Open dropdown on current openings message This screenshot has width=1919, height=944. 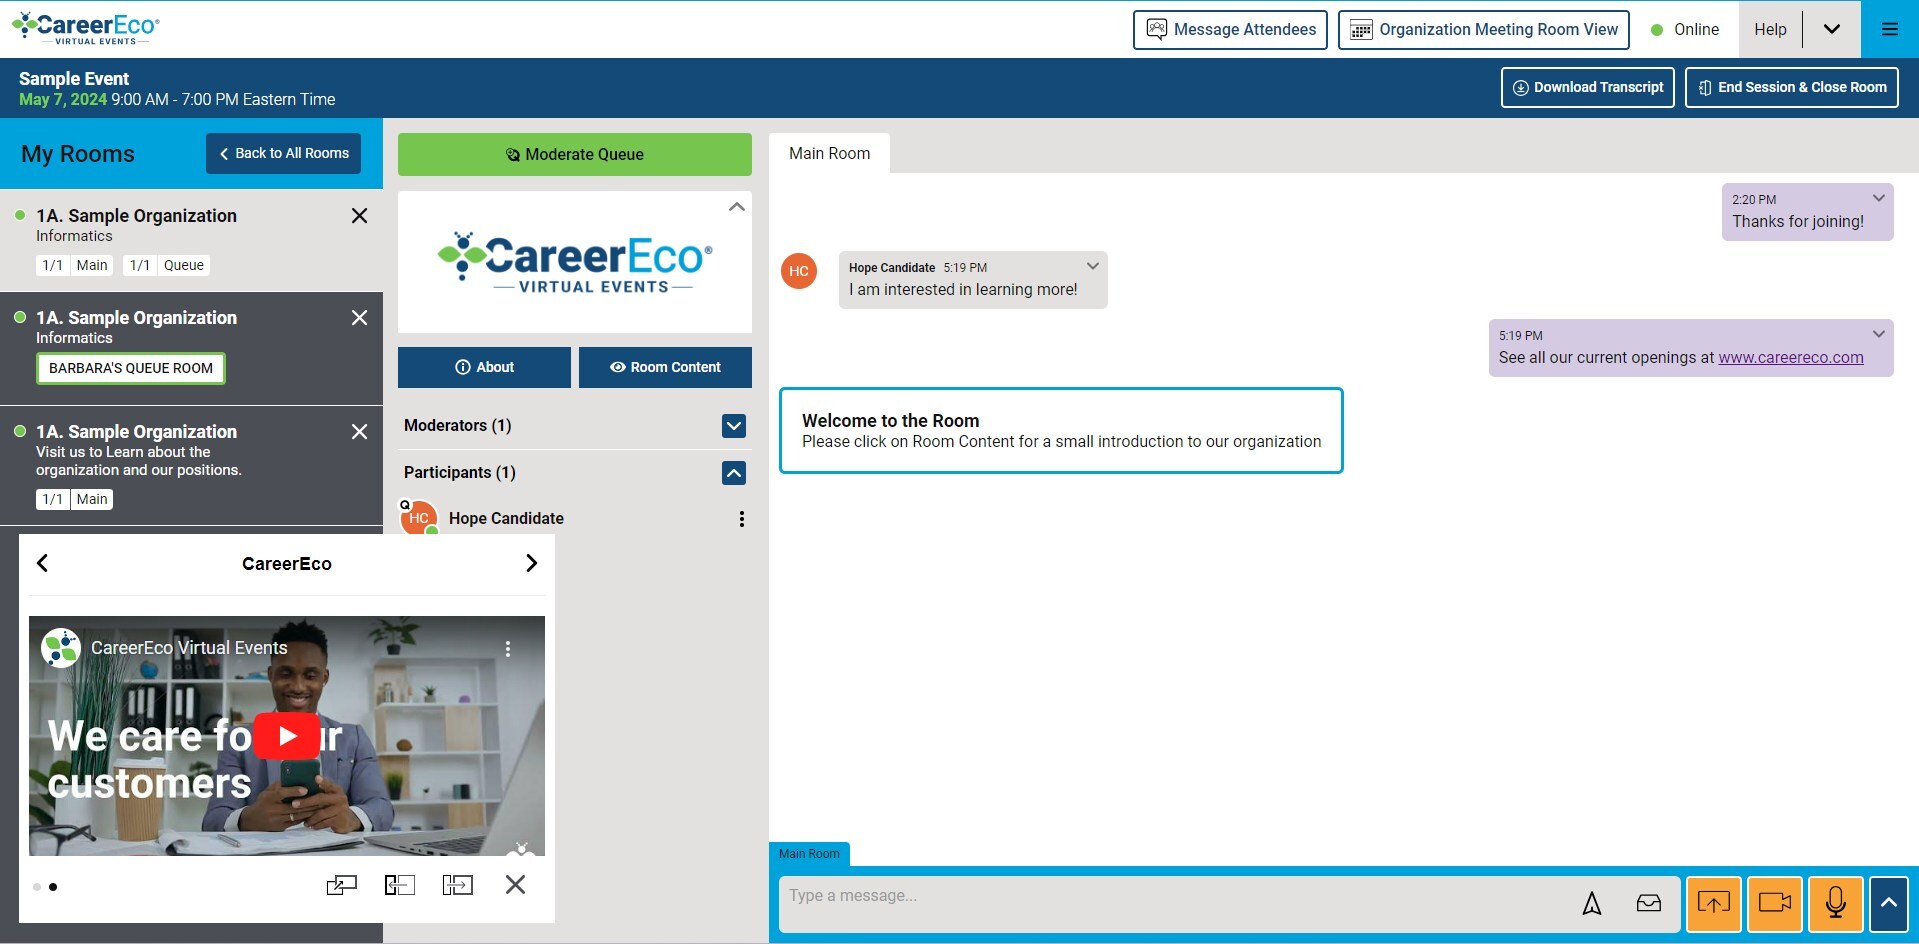pos(1878,334)
